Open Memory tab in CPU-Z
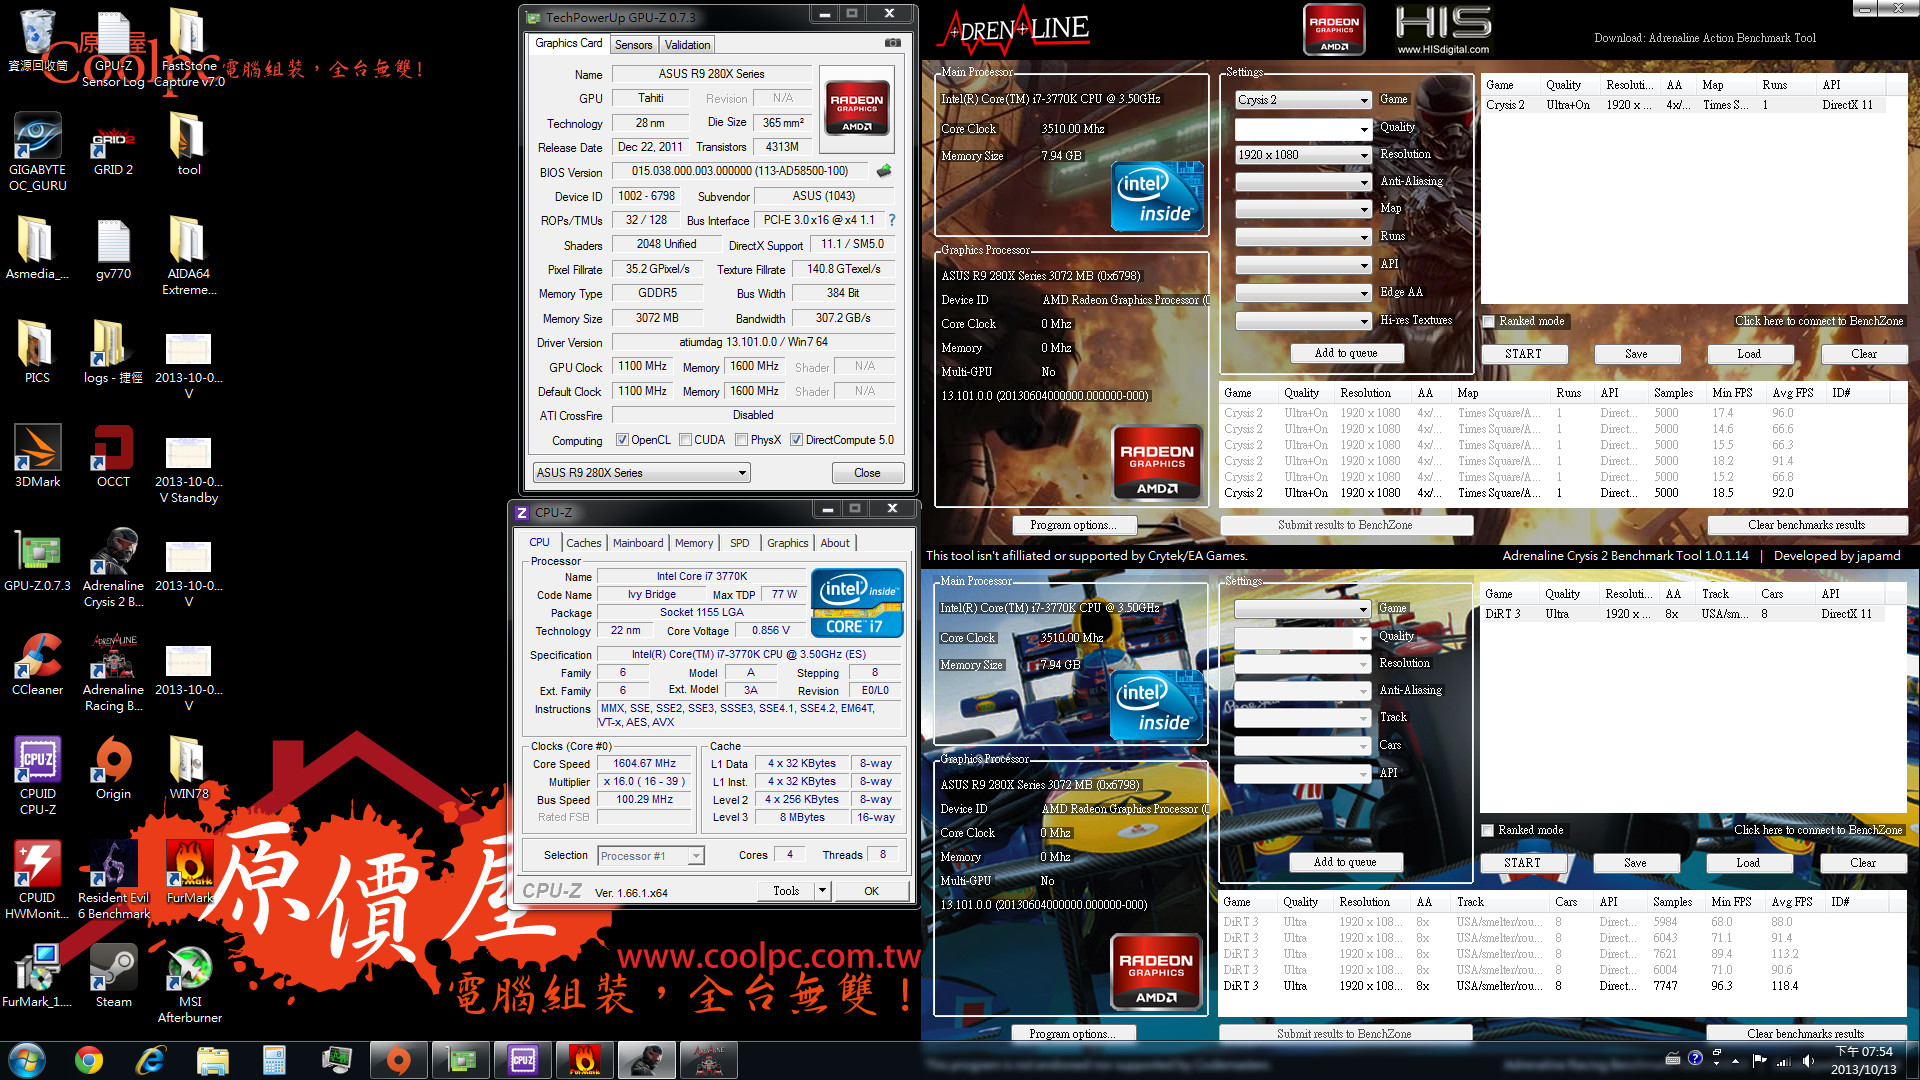 coord(694,543)
